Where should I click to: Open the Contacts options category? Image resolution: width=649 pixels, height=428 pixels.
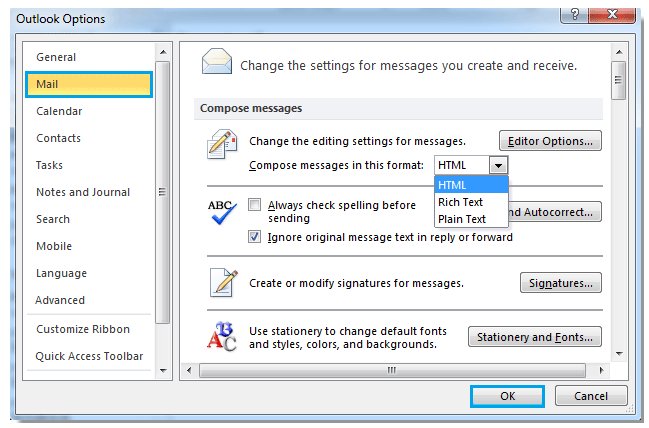89,138
